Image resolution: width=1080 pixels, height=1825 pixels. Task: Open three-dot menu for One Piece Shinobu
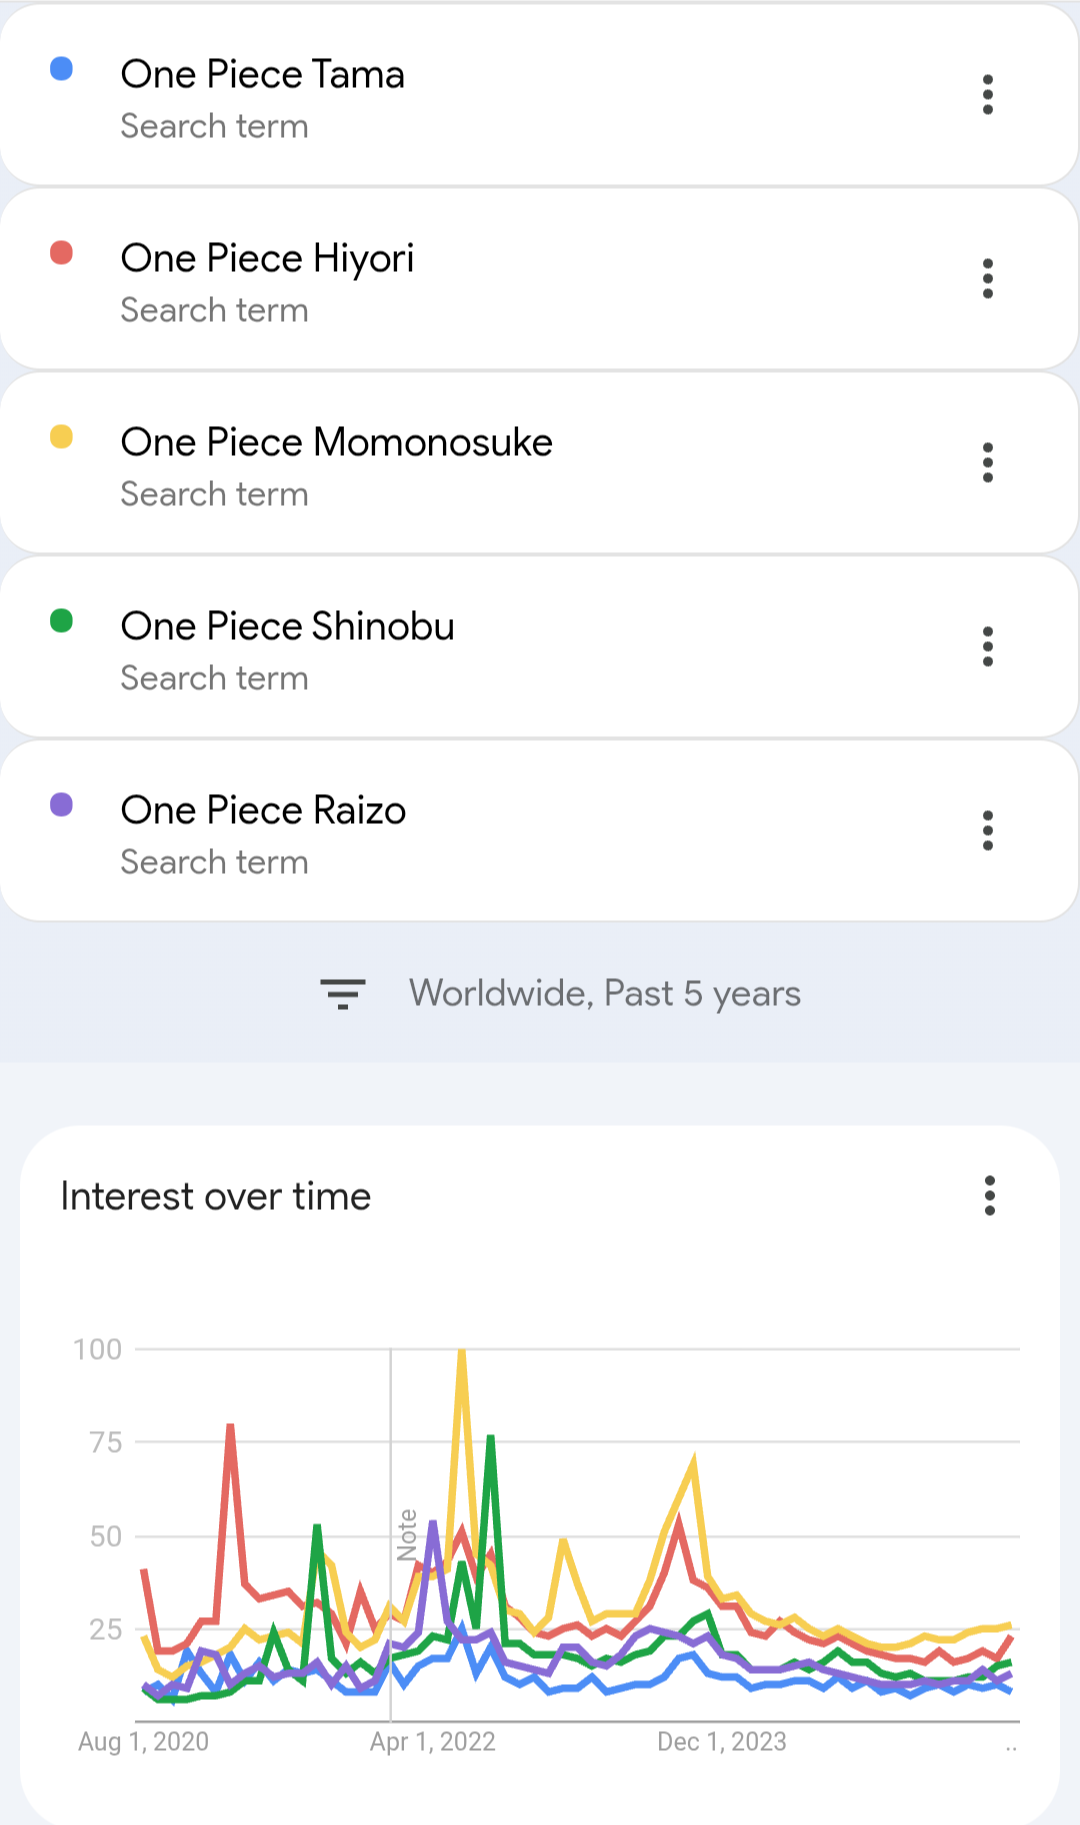[x=988, y=647]
